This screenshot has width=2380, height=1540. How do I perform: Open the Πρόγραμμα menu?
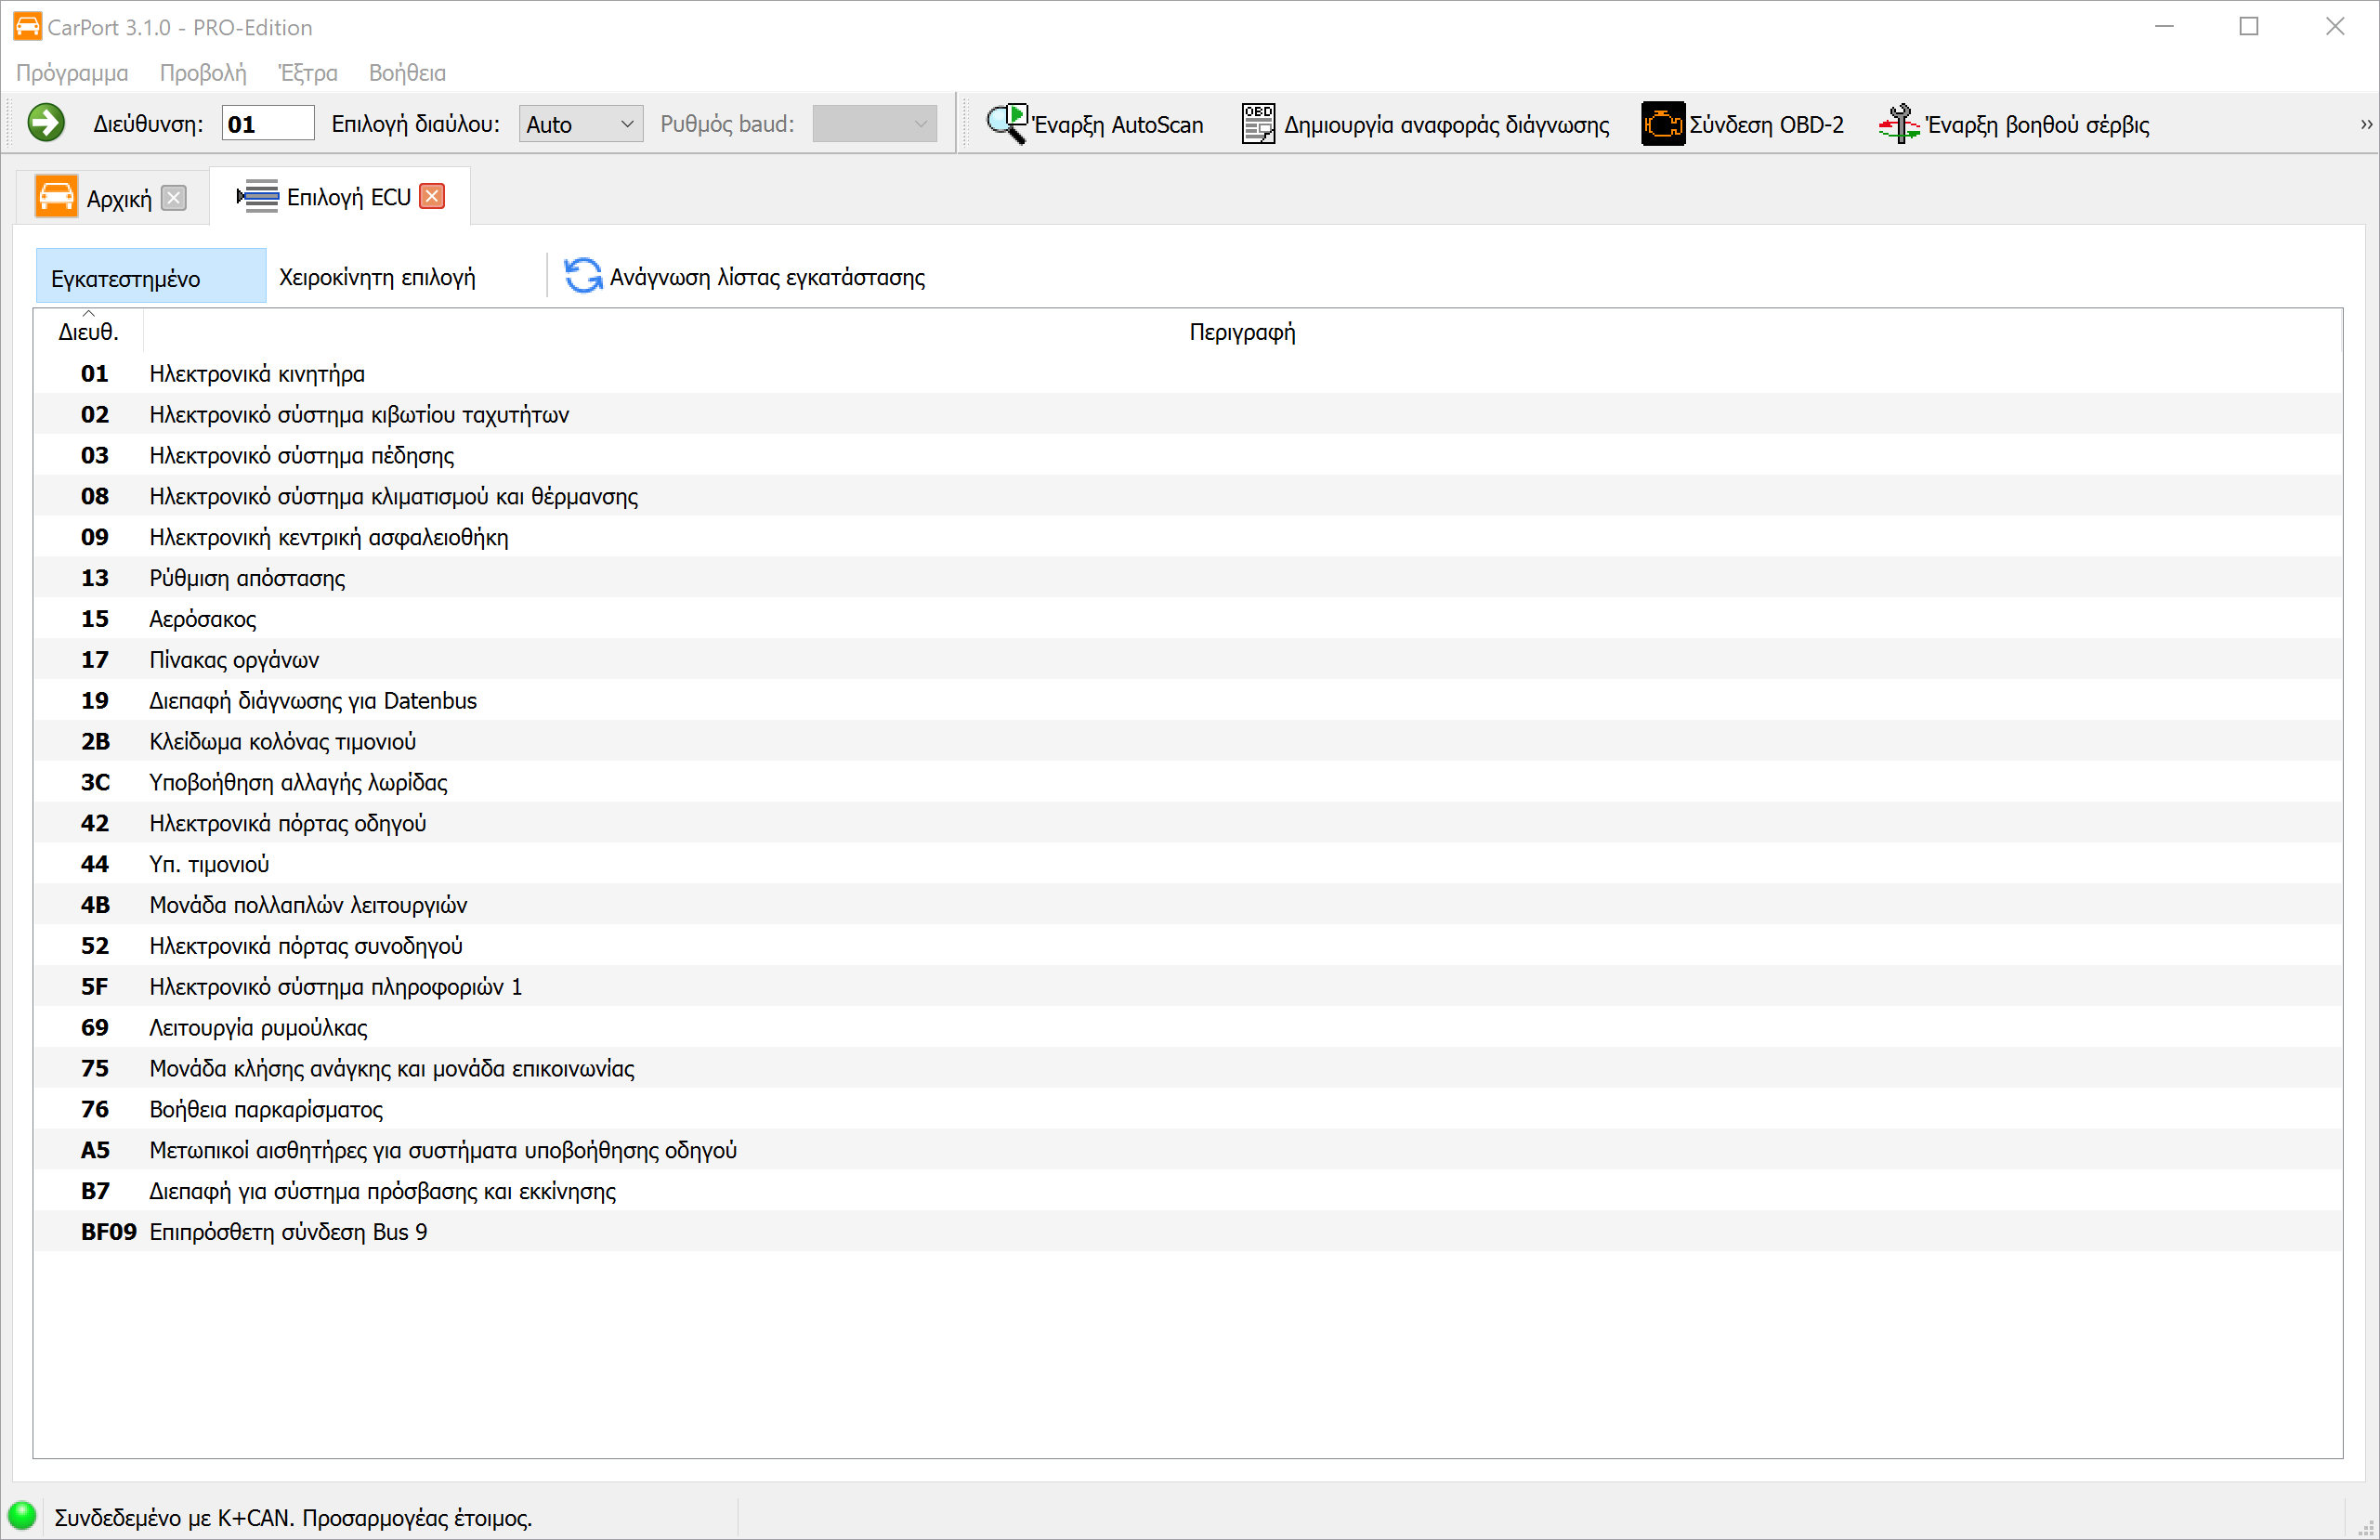click(x=72, y=73)
